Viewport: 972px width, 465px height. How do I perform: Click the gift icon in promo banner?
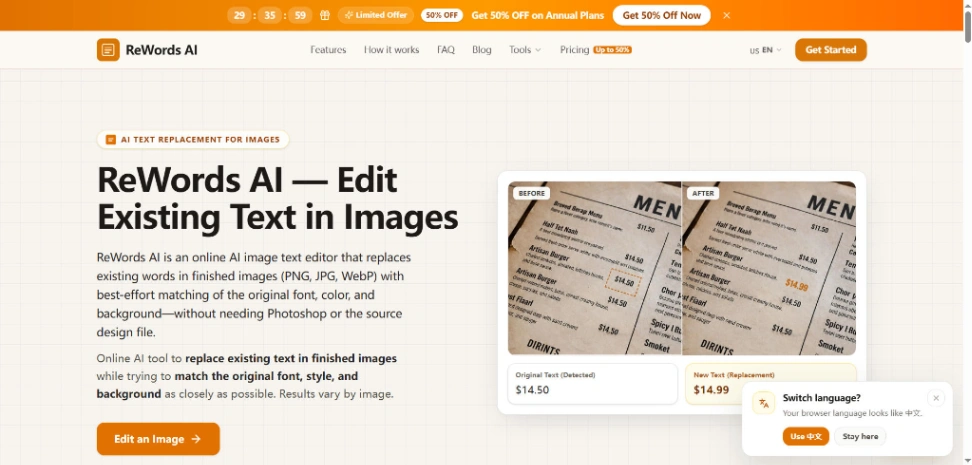coord(325,16)
